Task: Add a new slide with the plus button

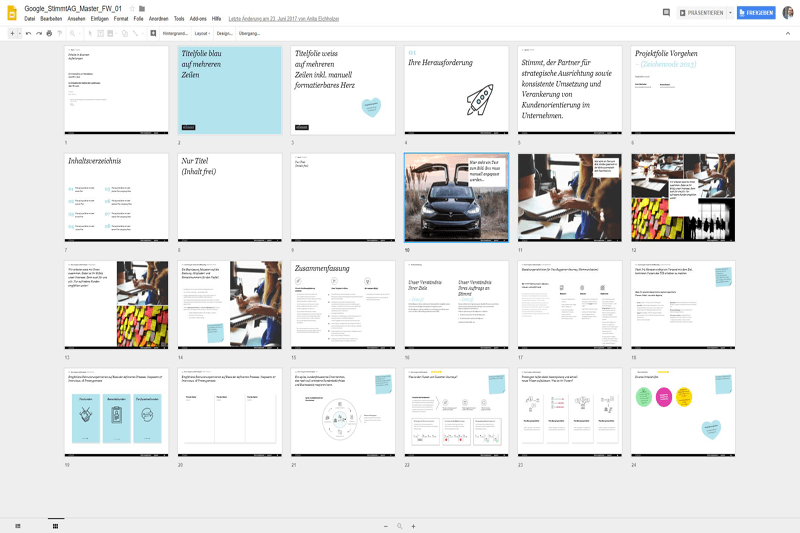Action: [12, 34]
